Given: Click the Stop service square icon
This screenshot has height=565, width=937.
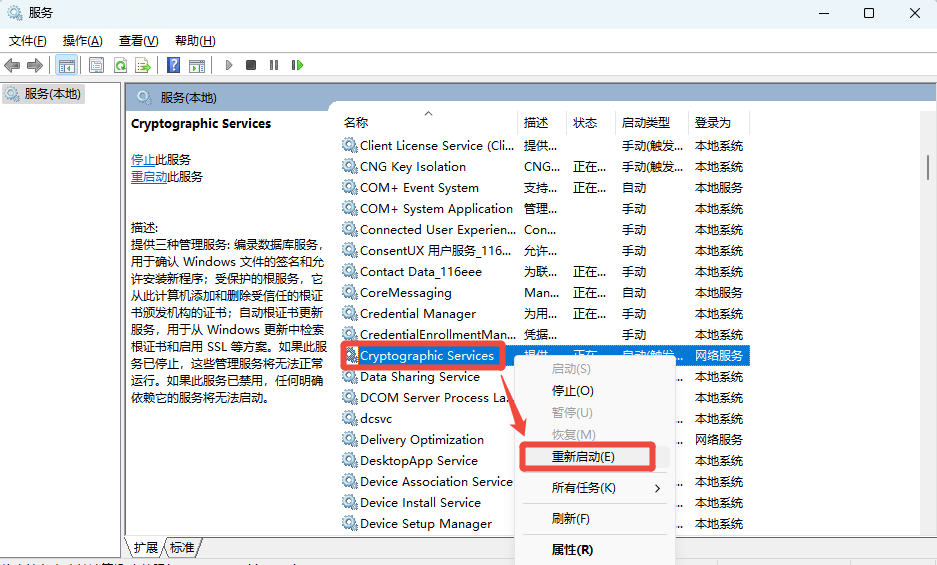Looking at the screenshot, I should point(251,65).
